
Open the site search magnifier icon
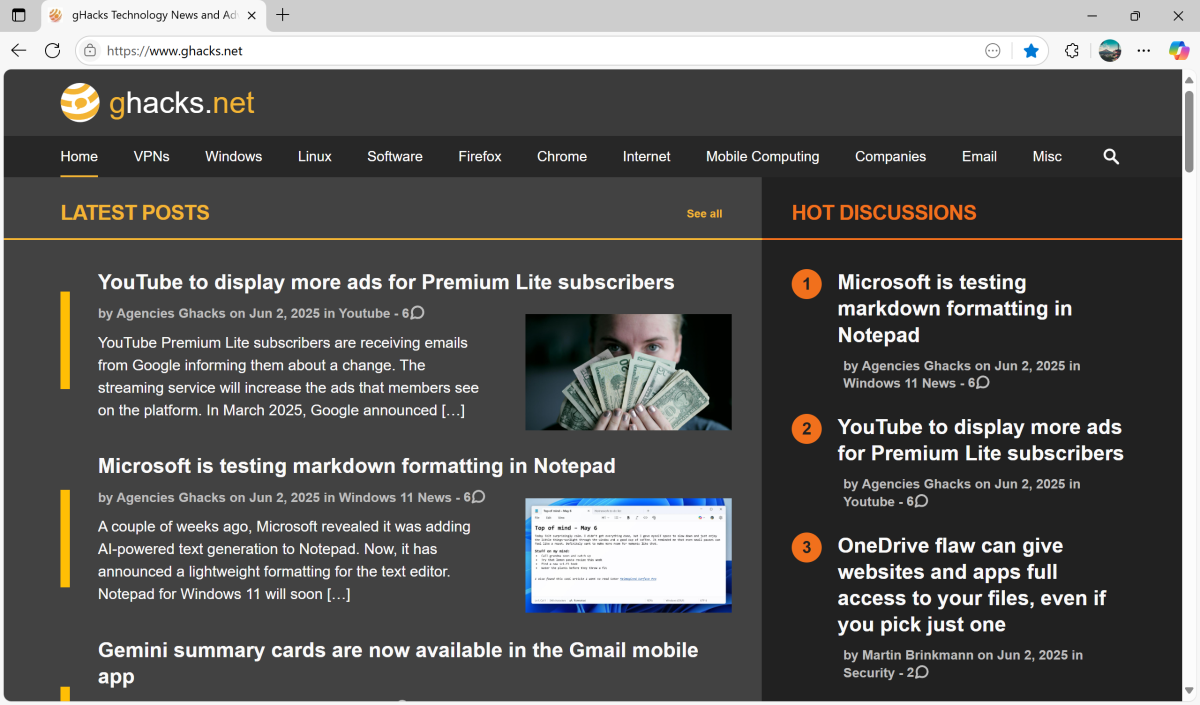tap(1111, 156)
